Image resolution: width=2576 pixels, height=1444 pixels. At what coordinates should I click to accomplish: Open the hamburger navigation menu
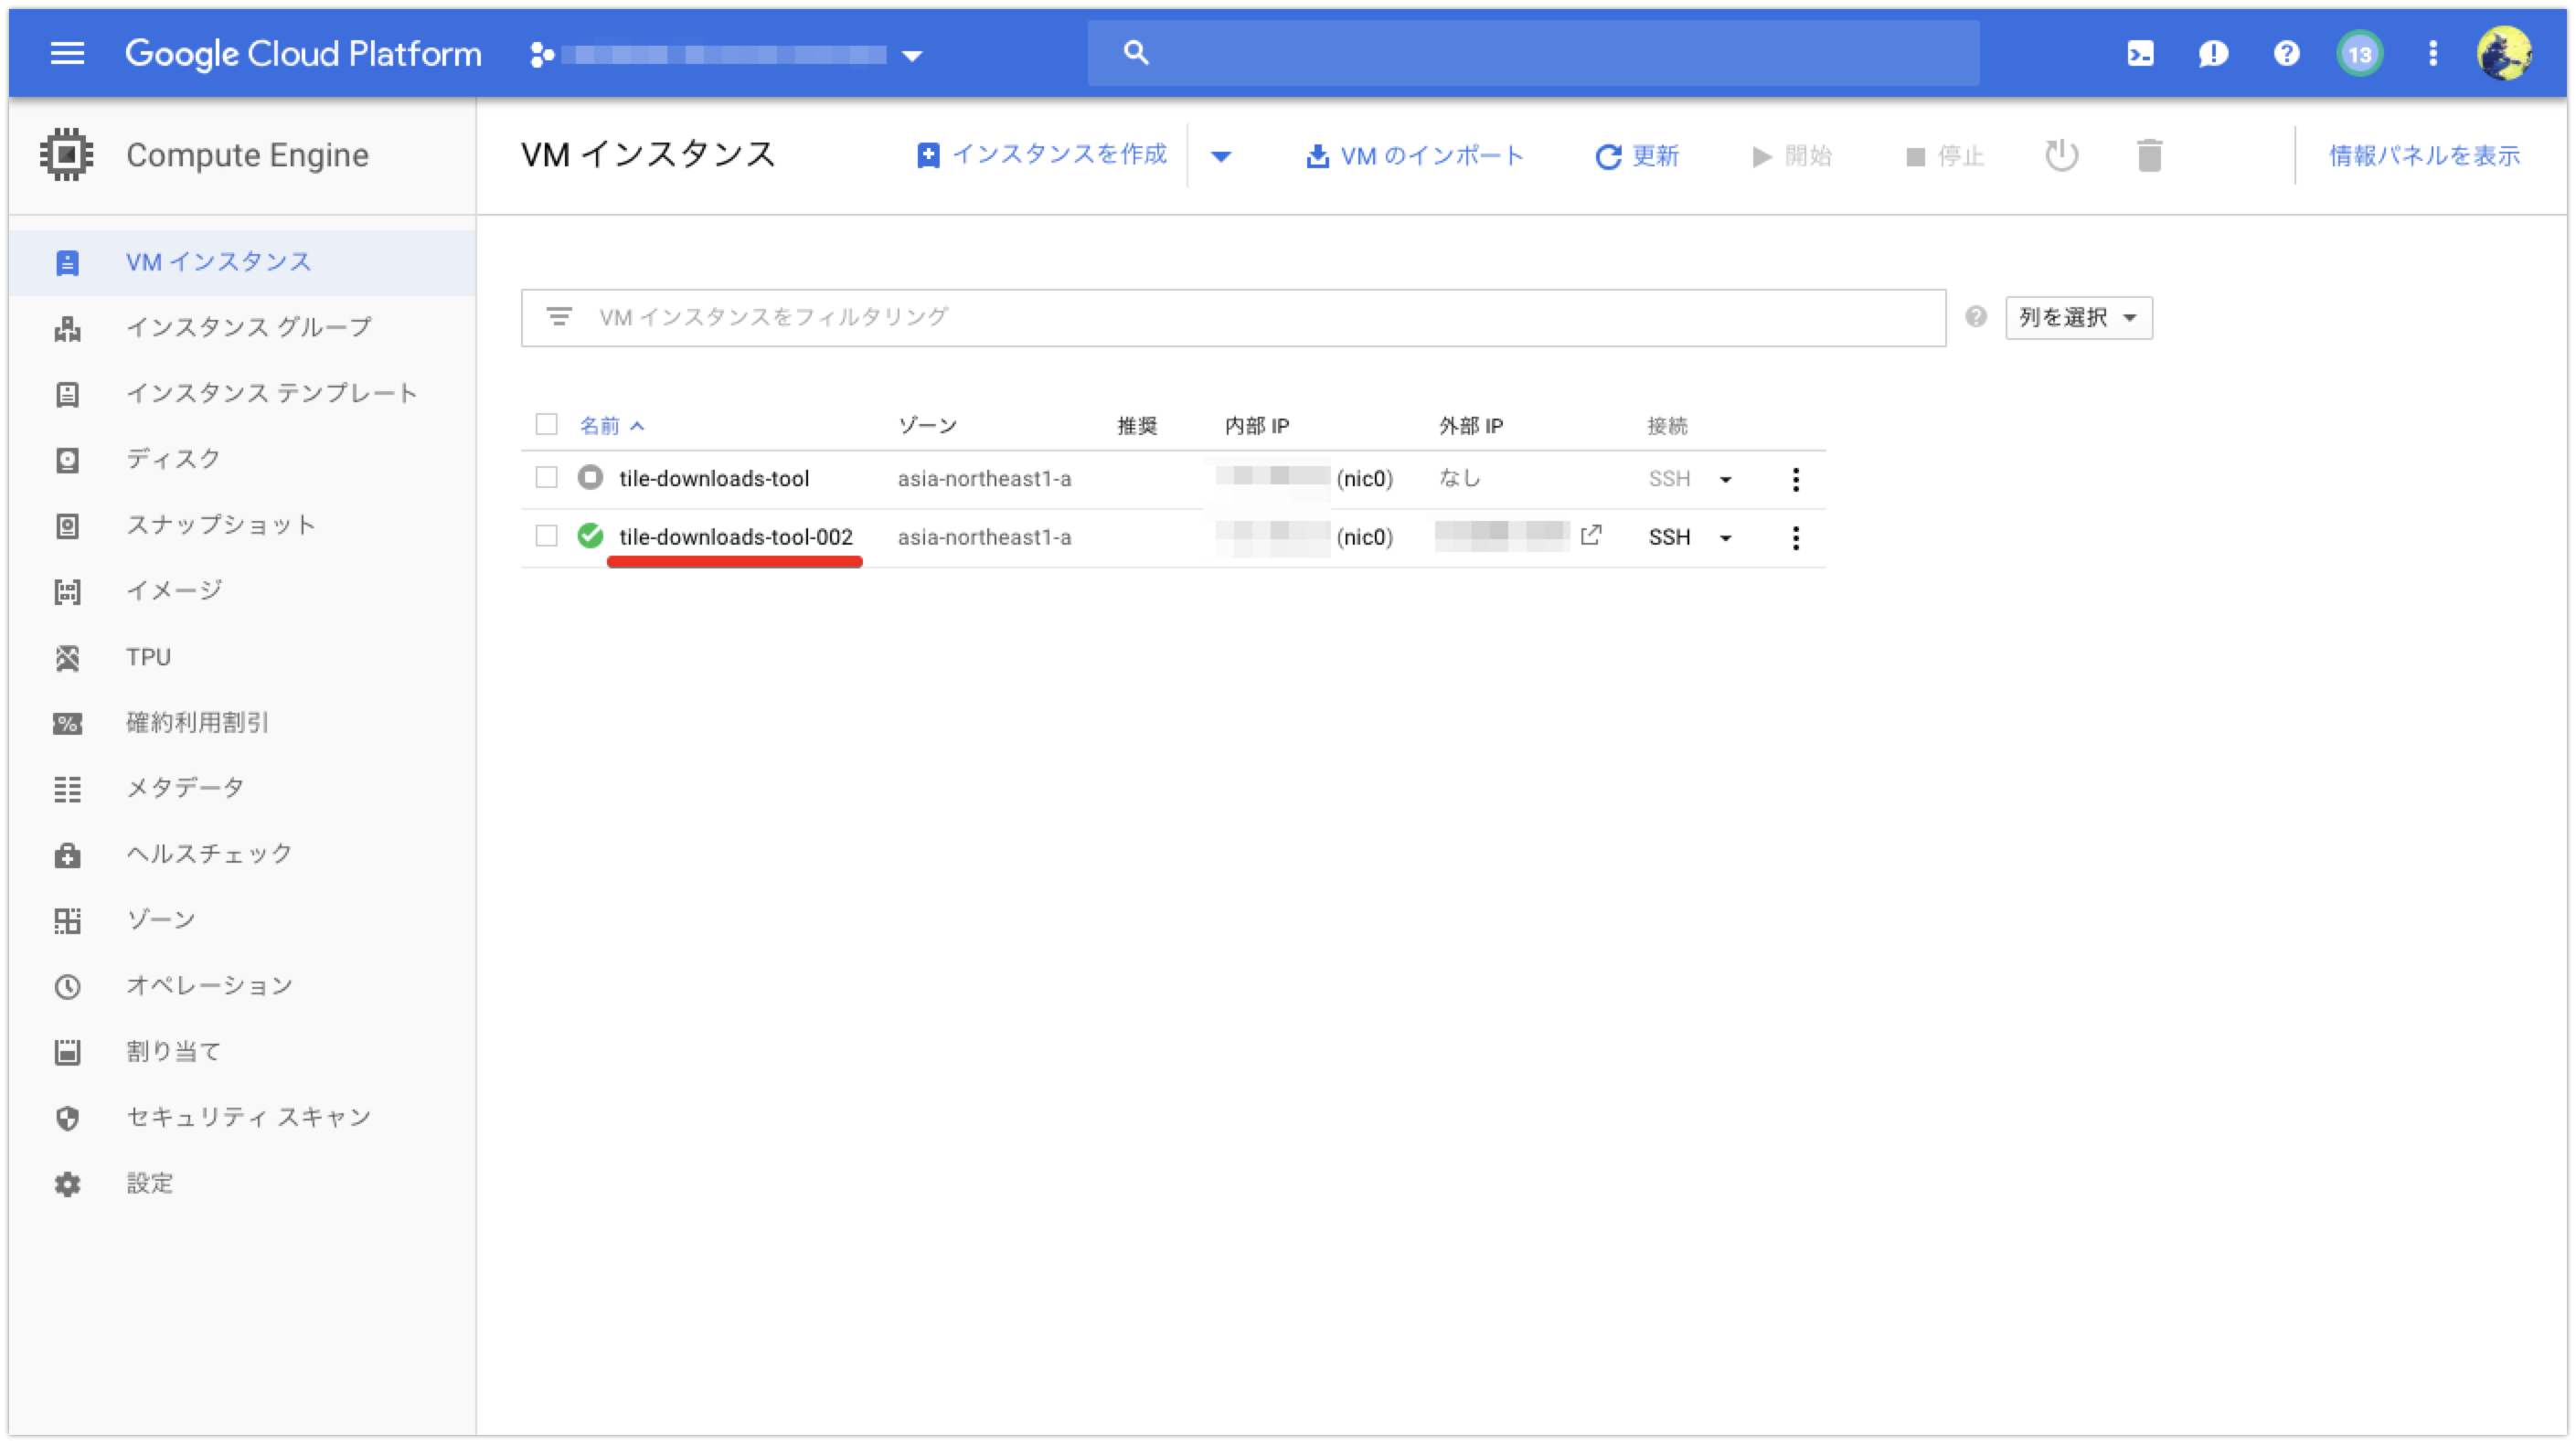click(67, 53)
